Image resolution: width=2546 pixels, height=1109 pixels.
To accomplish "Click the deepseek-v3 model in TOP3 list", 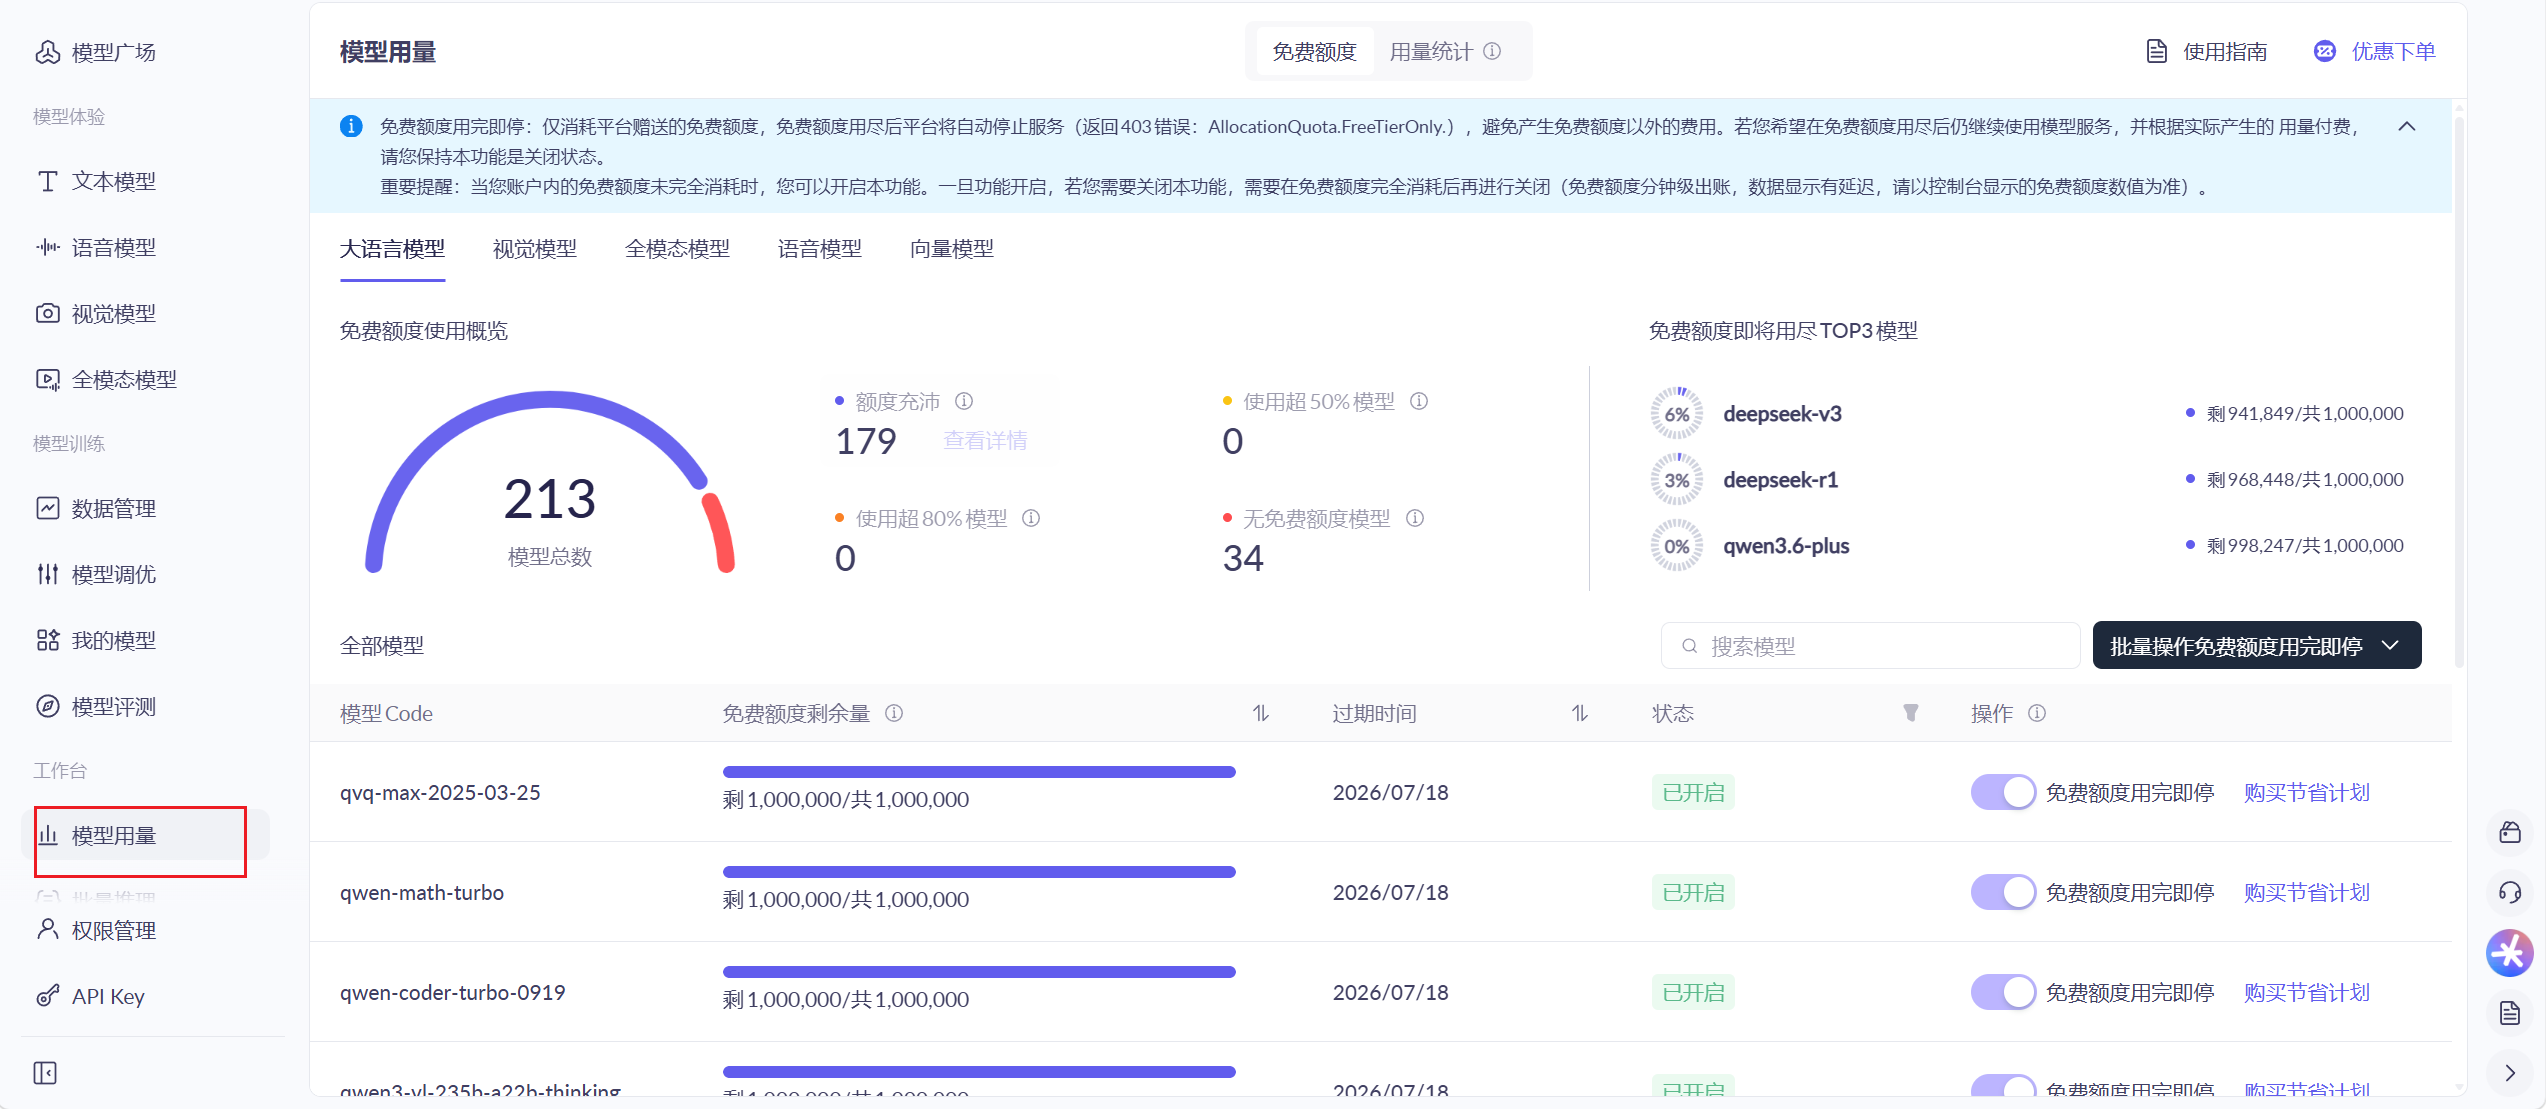I will click(1782, 414).
